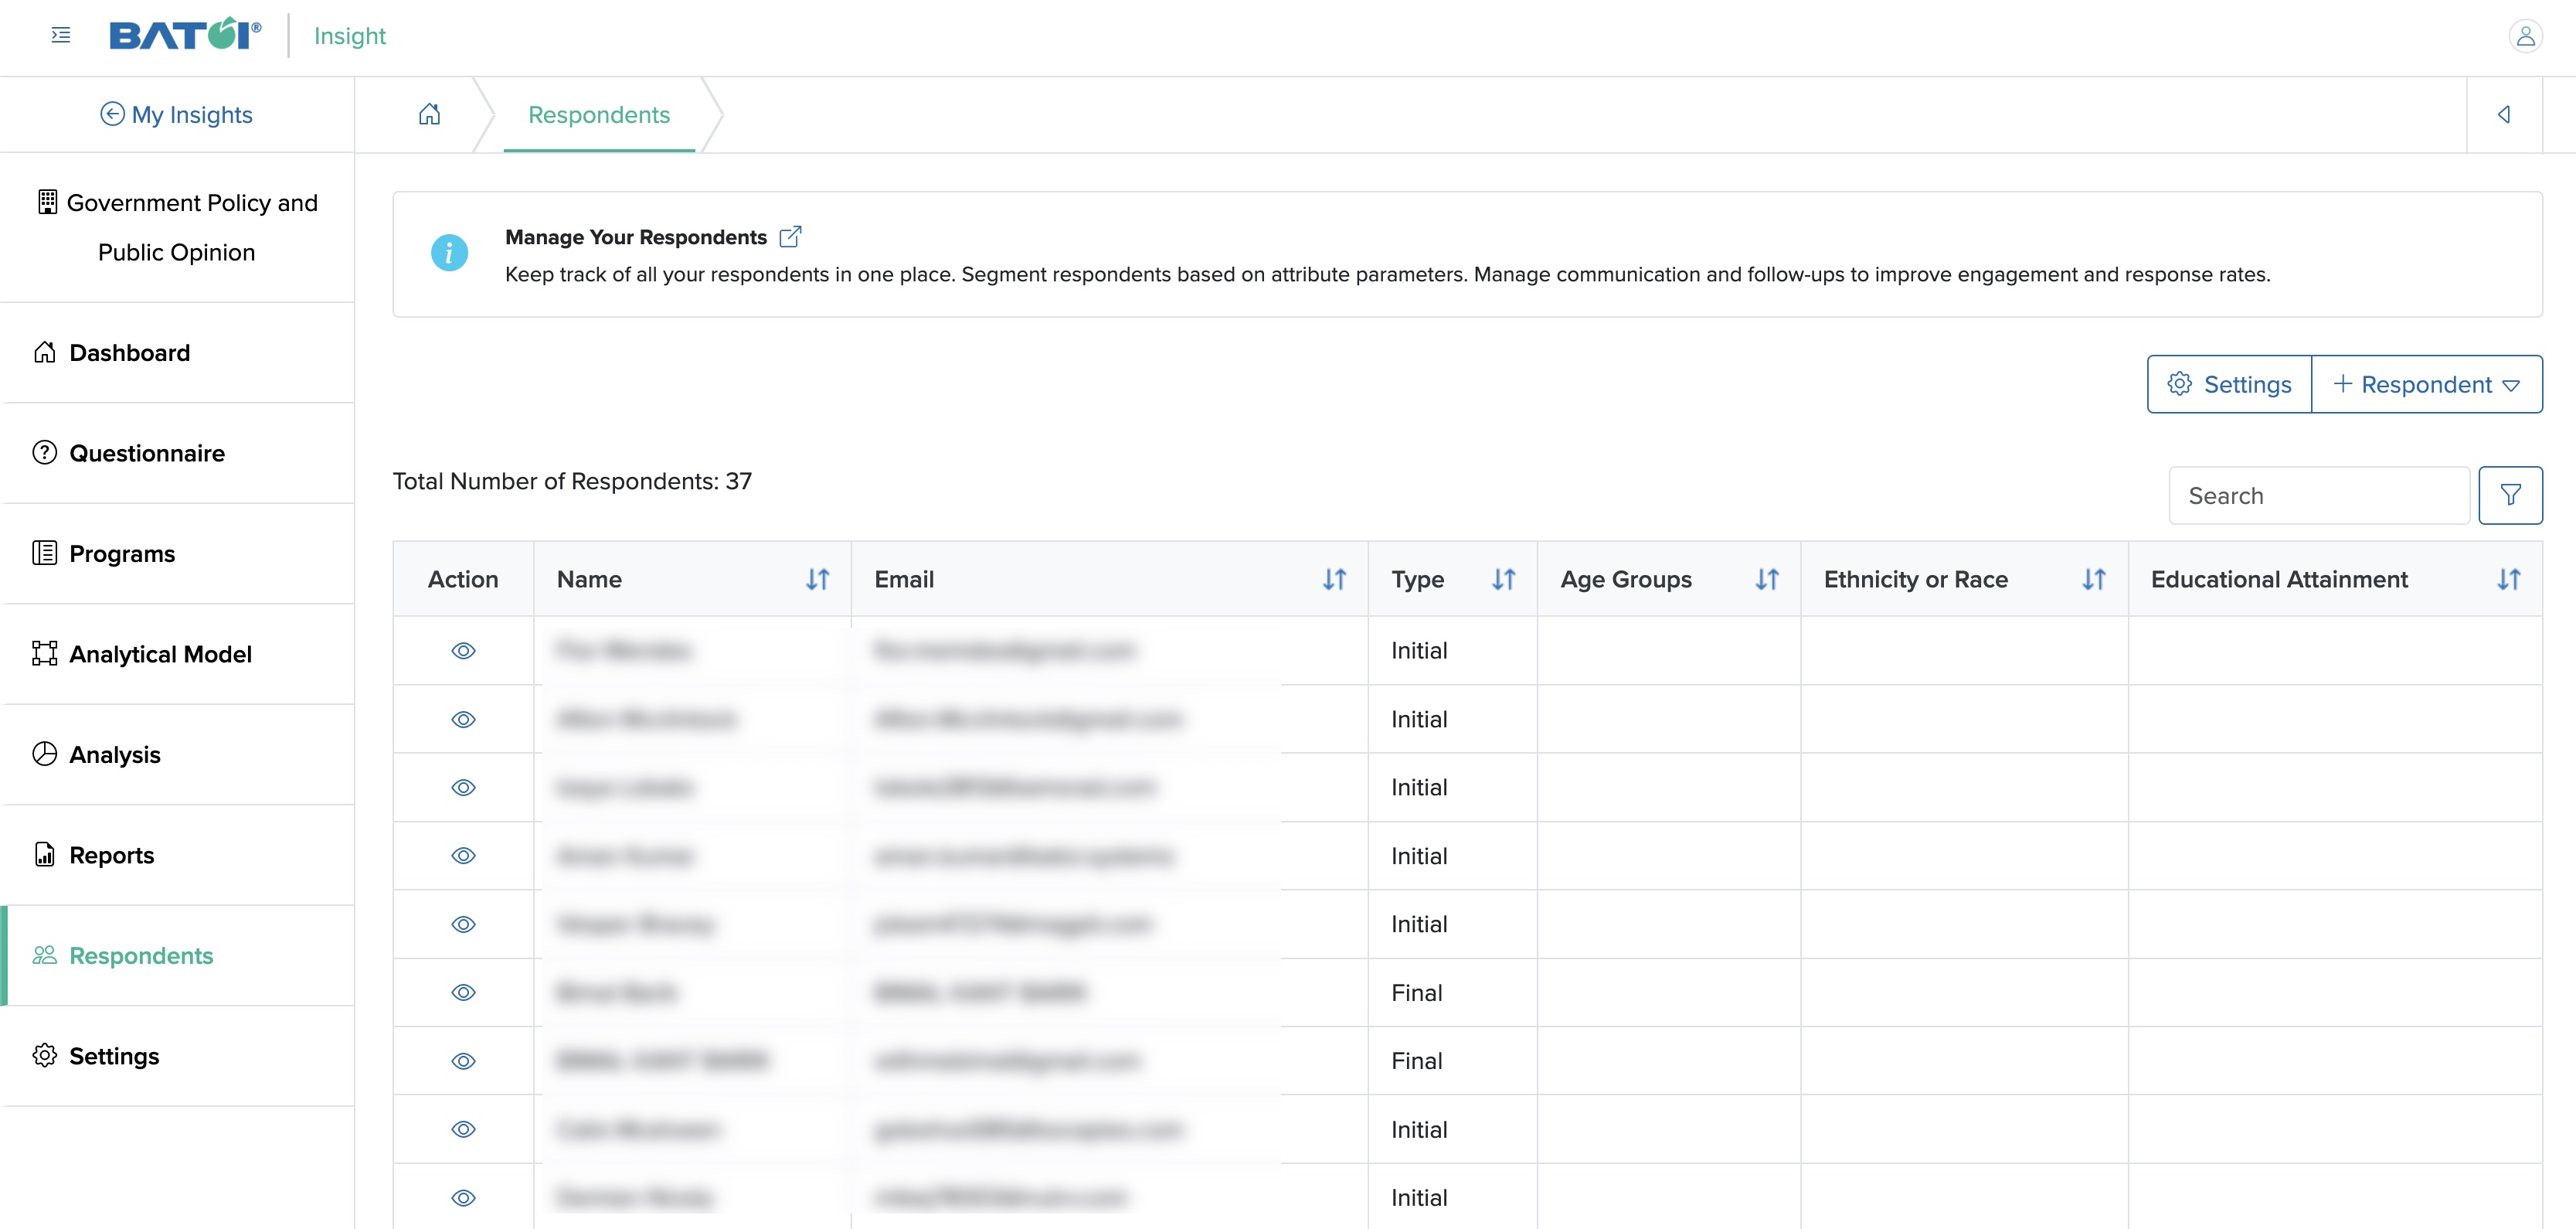Expand the Respondent add dropdown

pyautogui.click(x=2427, y=384)
